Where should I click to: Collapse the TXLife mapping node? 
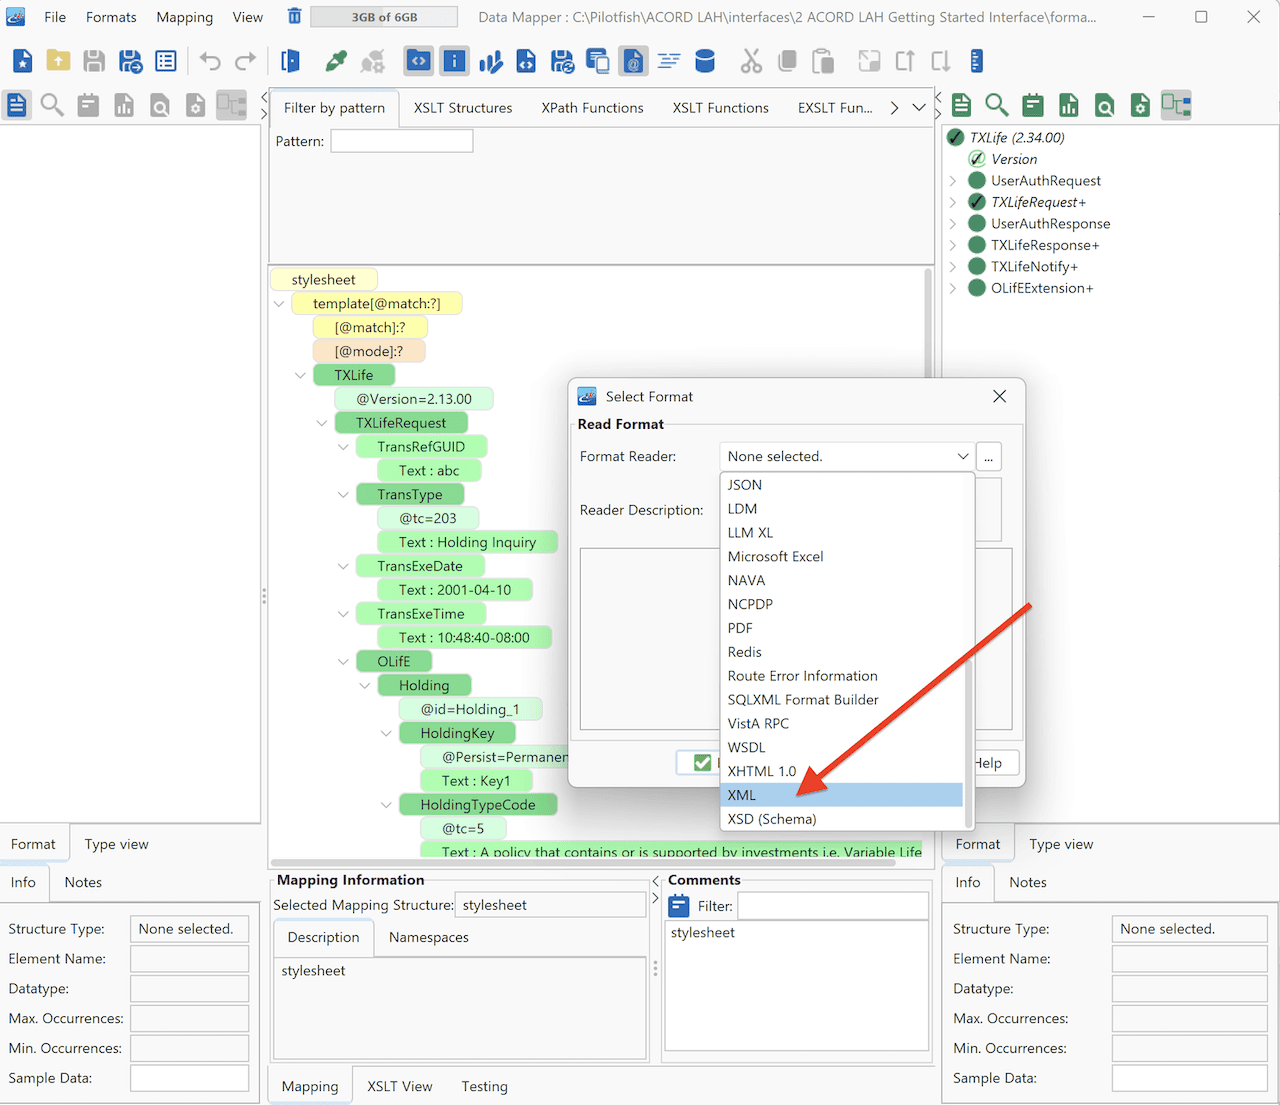tap(300, 376)
